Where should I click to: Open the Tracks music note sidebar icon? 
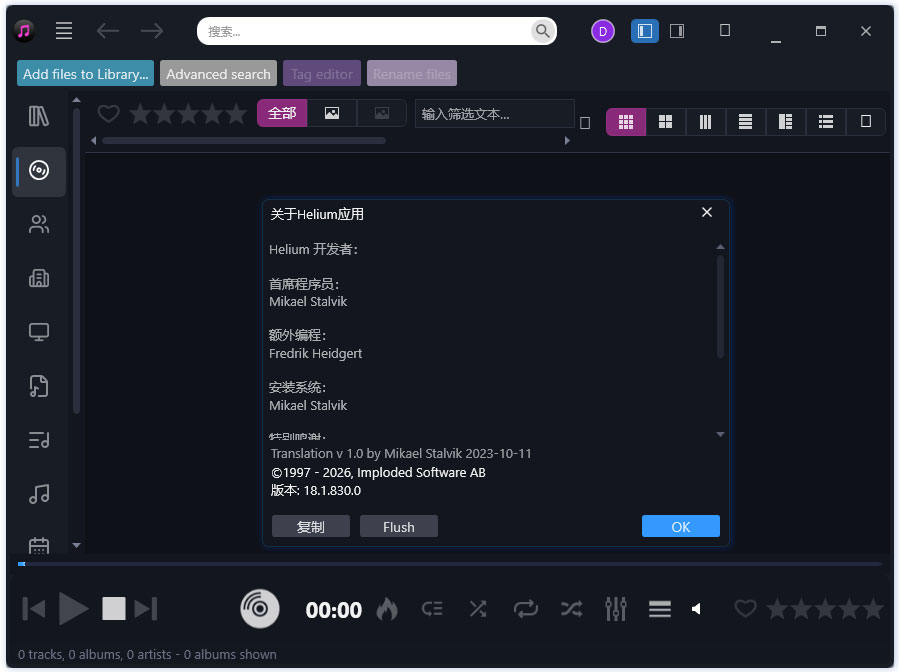click(x=39, y=494)
